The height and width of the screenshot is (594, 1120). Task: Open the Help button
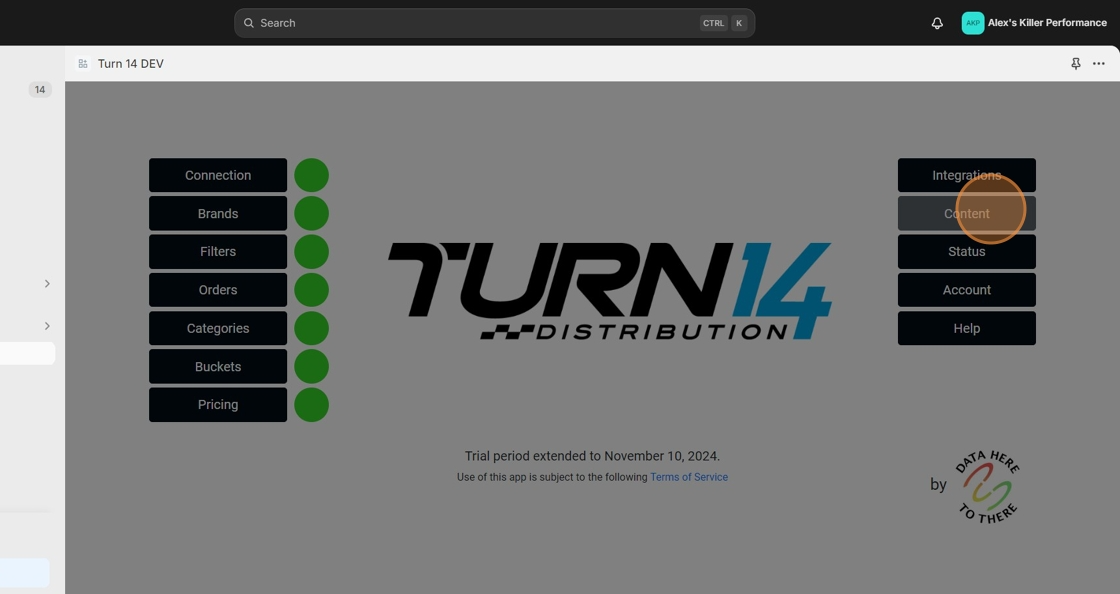(966, 328)
